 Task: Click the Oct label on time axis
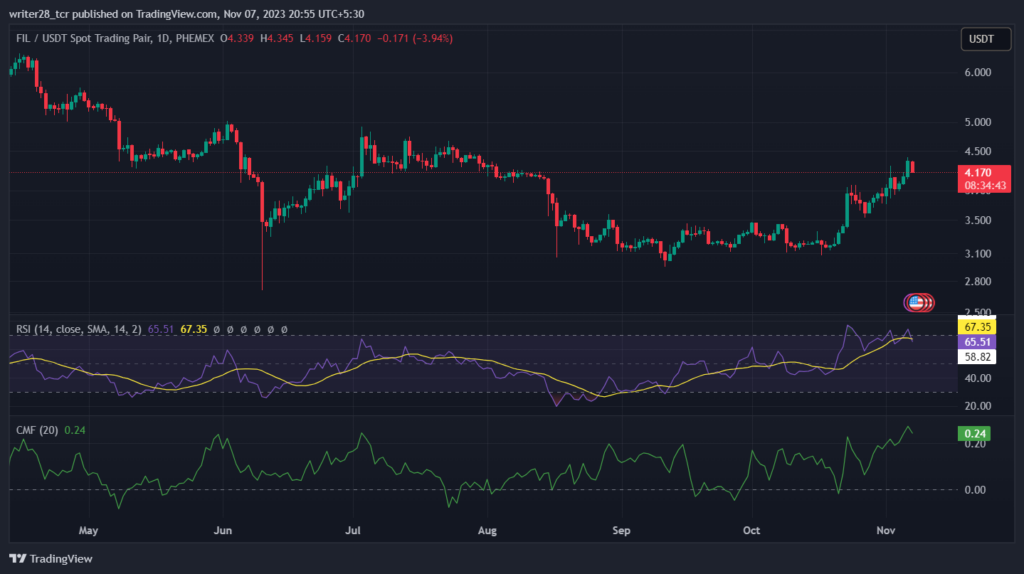[x=751, y=530]
